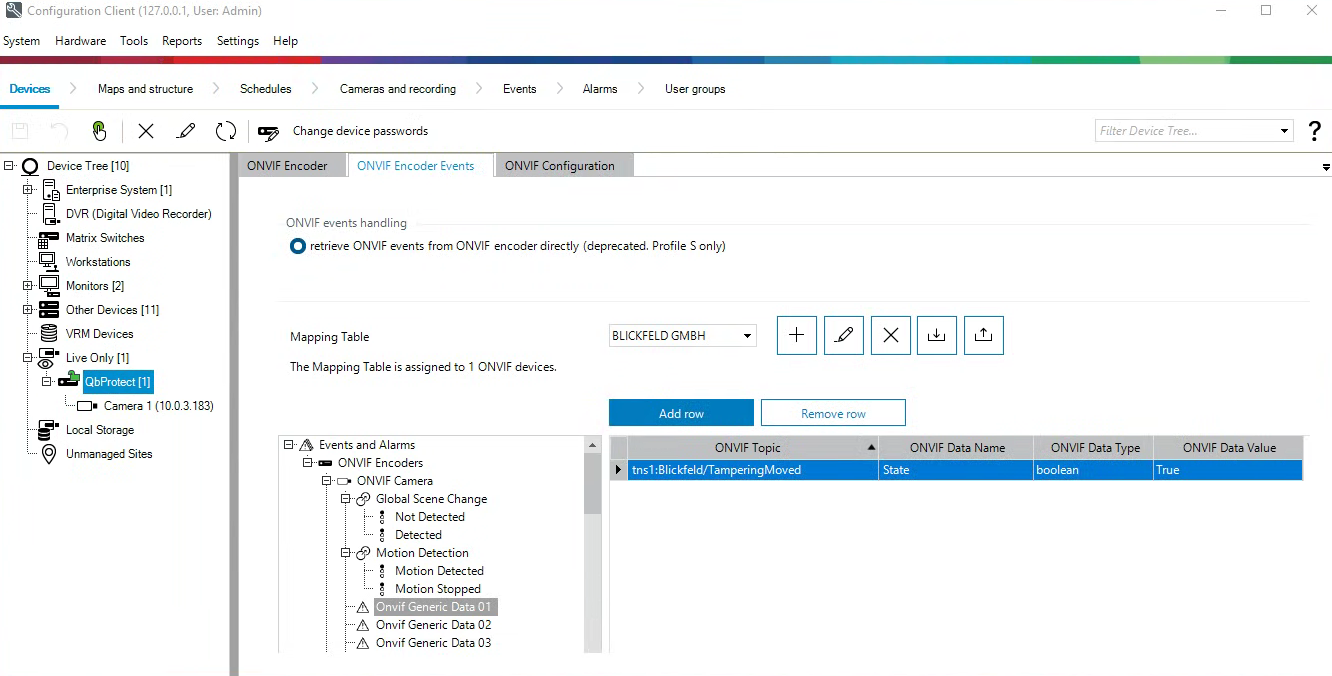Select retrieve ONVIF events directly radio button
This screenshot has width=1332, height=676.
pos(297,246)
